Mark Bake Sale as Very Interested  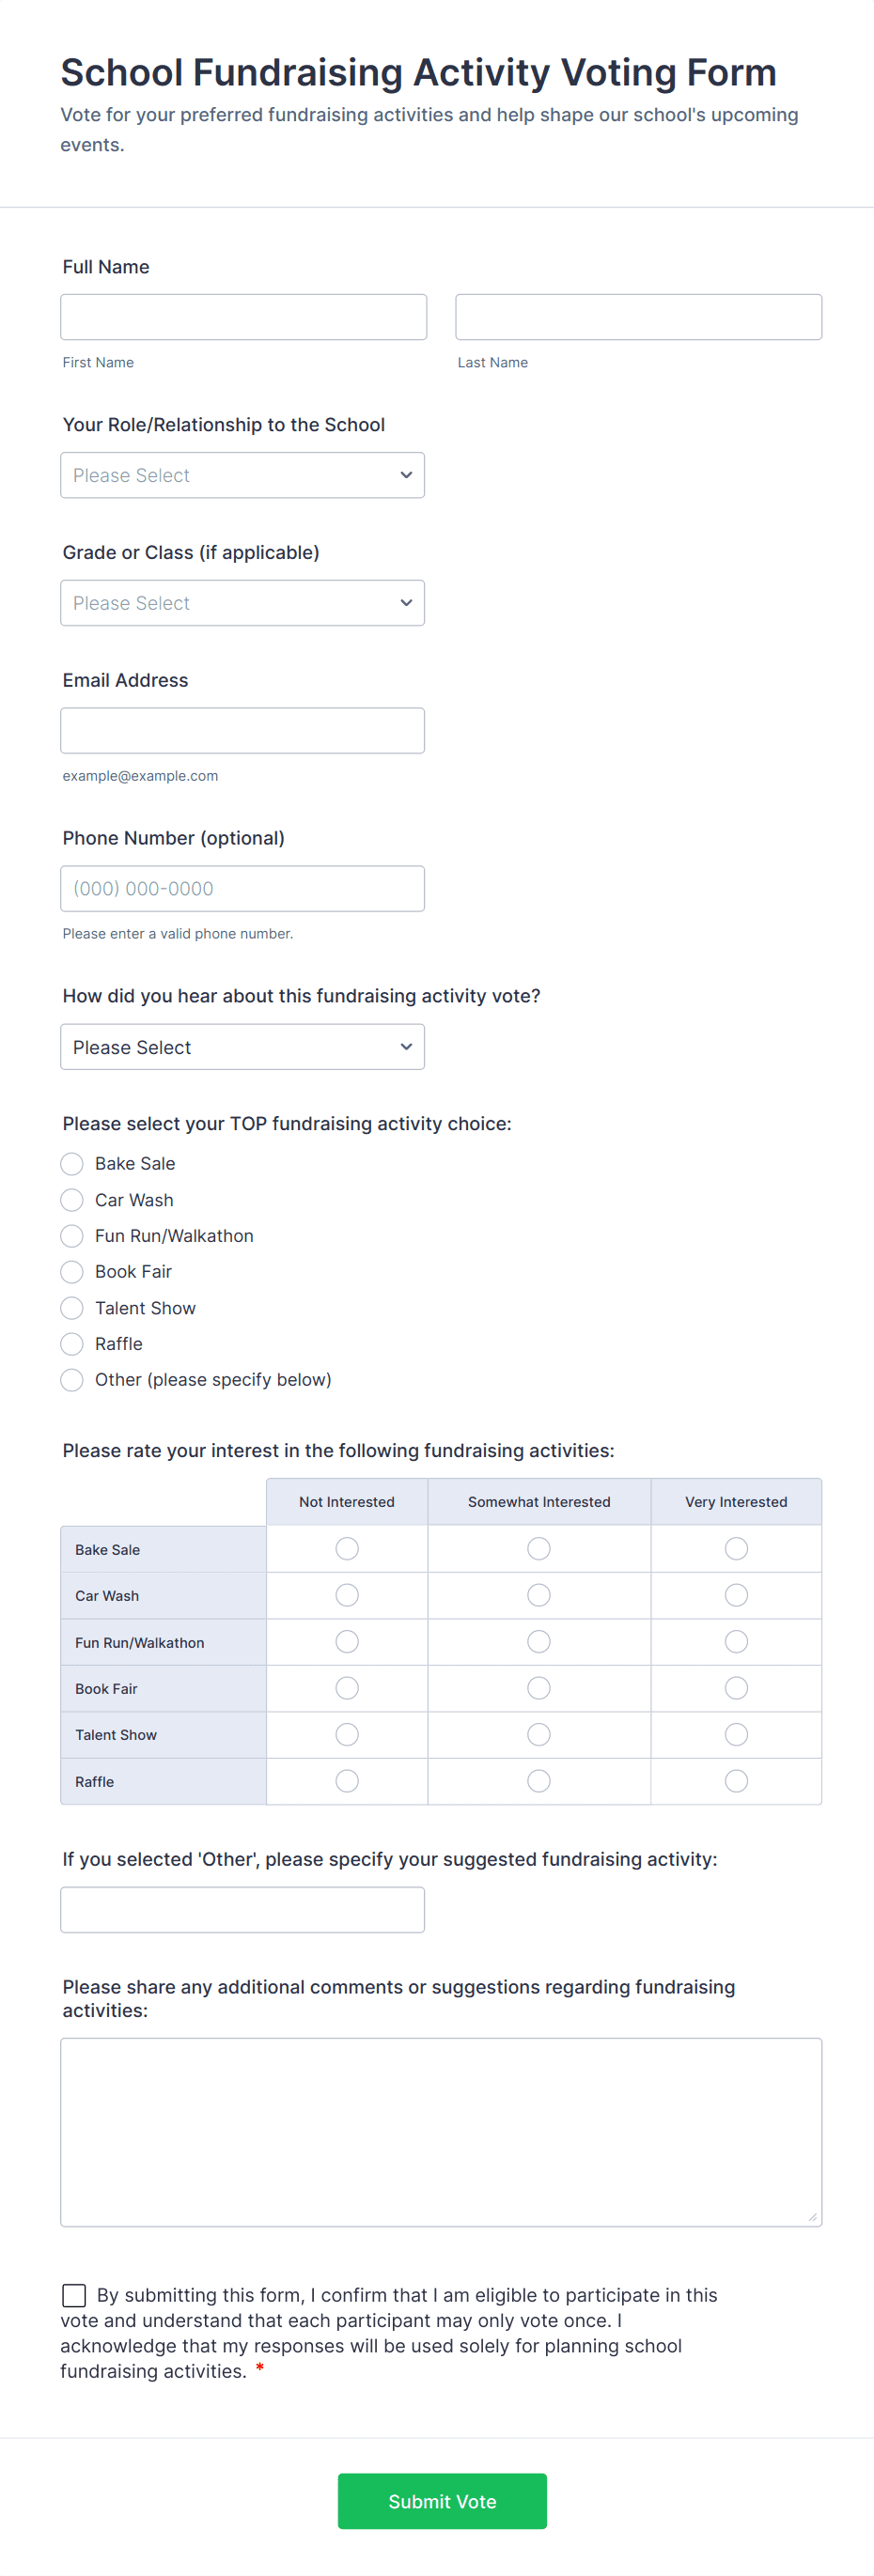coord(736,1548)
